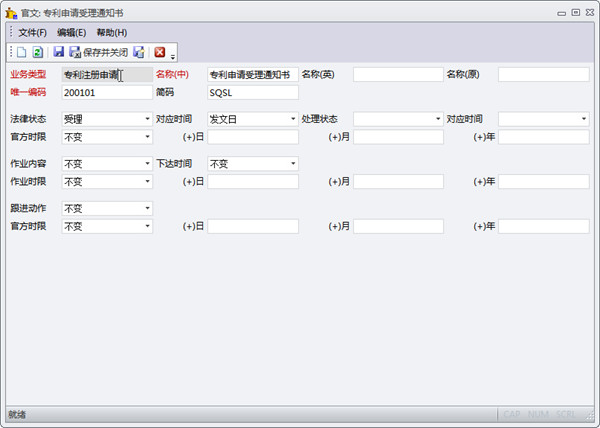
Task: Click (+)年 field in row below 跟进动作
Action: tap(544, 226)
